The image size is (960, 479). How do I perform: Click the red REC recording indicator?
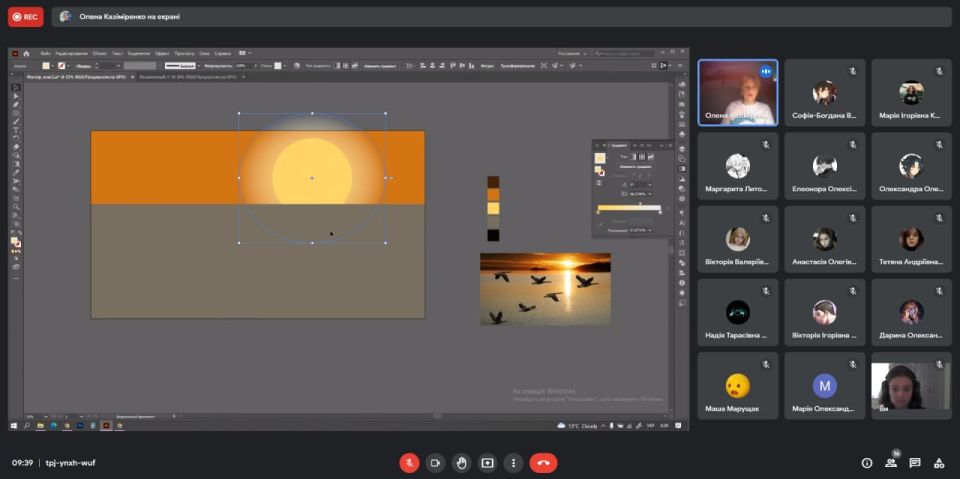pyautogui.click(x=26, y=17)
